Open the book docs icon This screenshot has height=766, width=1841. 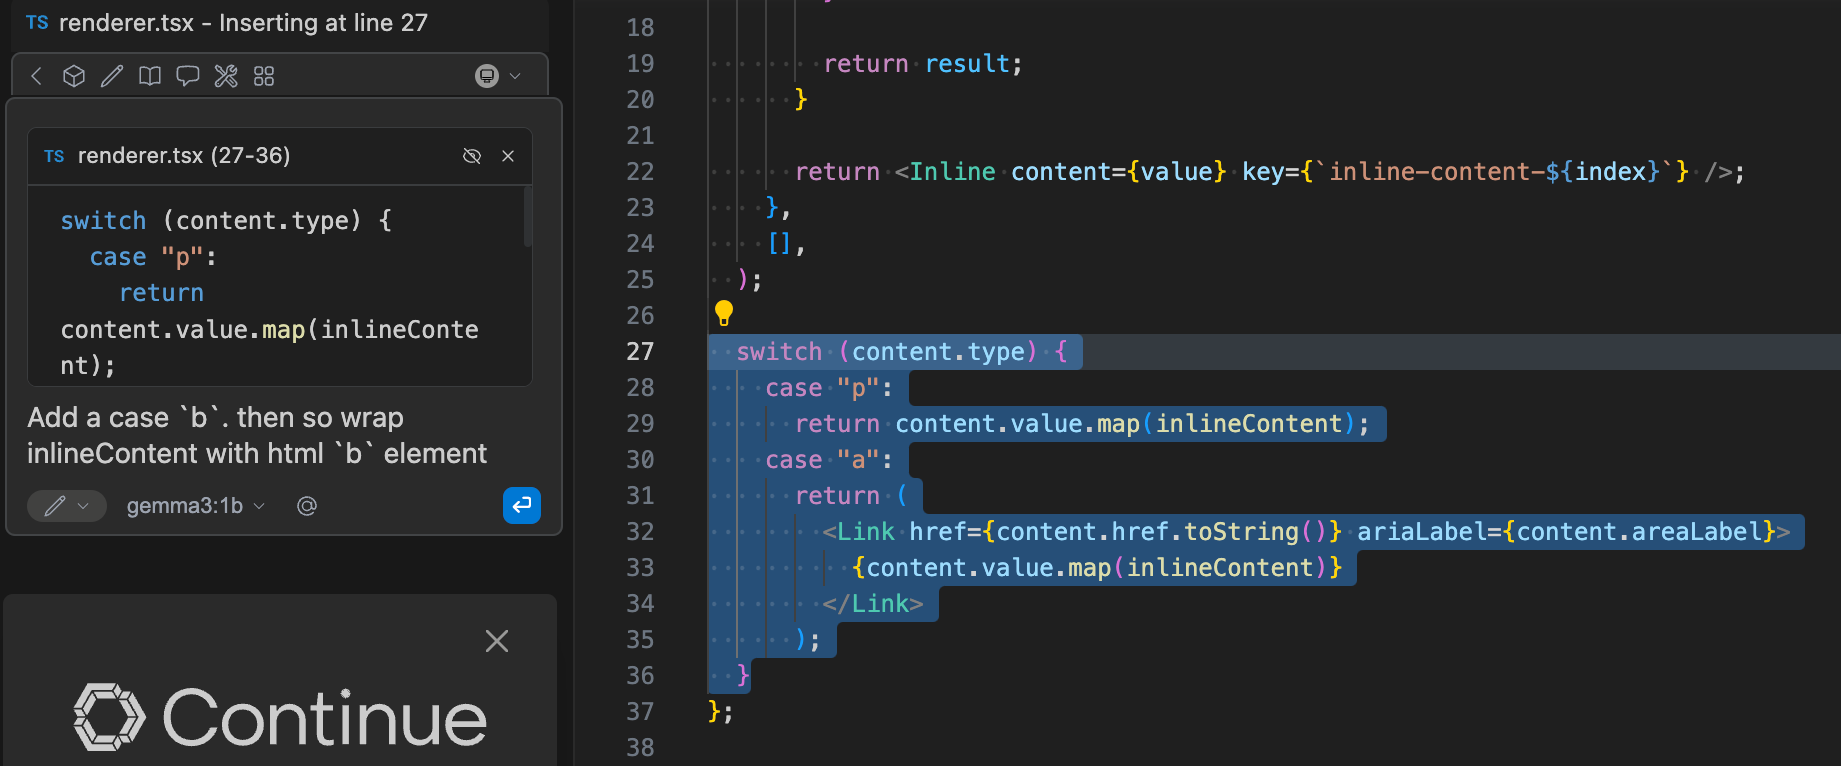pyautogui.click(x=150, y=76)
